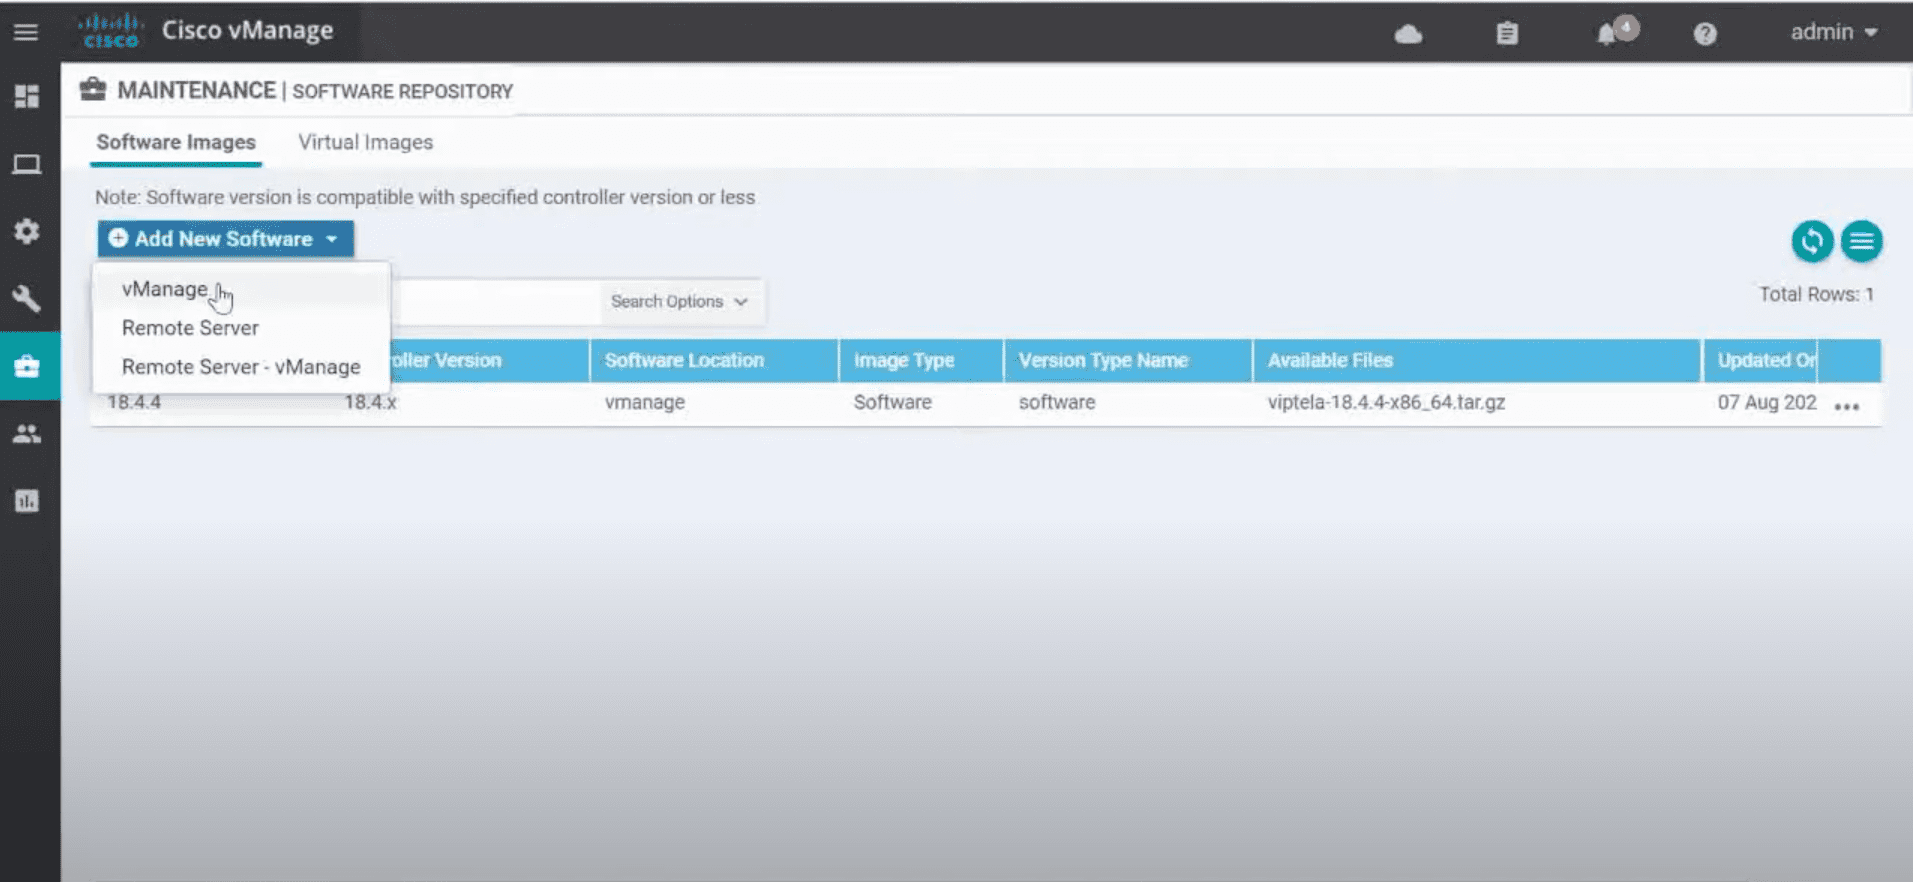Sort by Software Location column header
Screen dimensions: 1913x882
click(x=684, y=360)
